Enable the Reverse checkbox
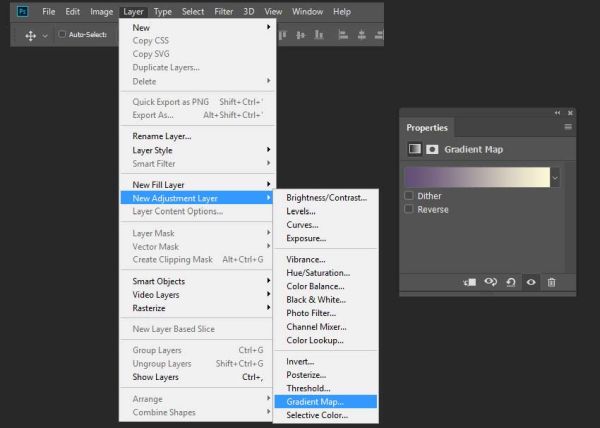This screenshot has width=600, height=428. point(409,209)
